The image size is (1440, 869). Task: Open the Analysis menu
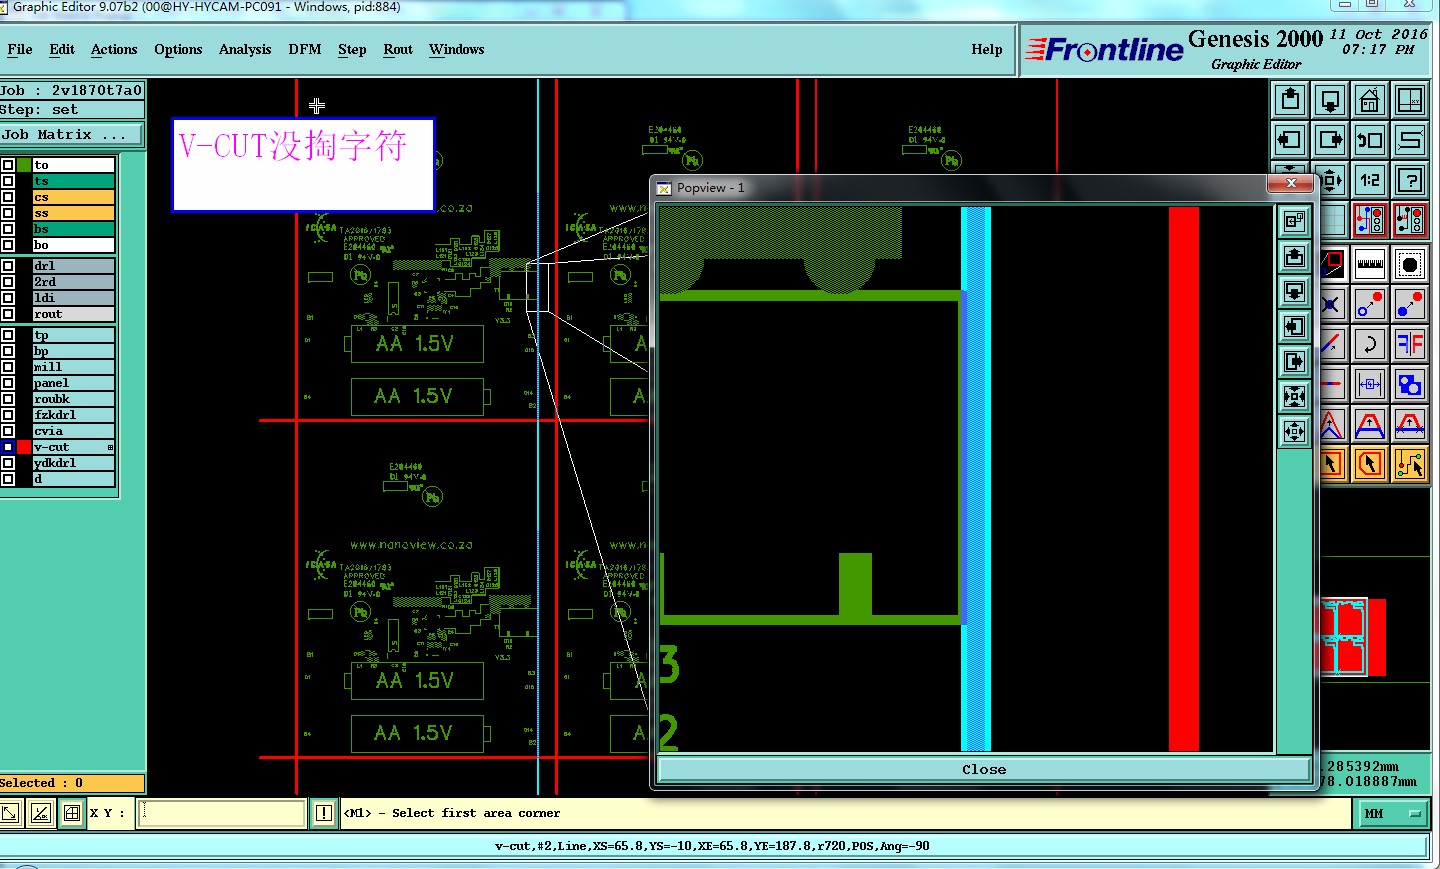245,49
